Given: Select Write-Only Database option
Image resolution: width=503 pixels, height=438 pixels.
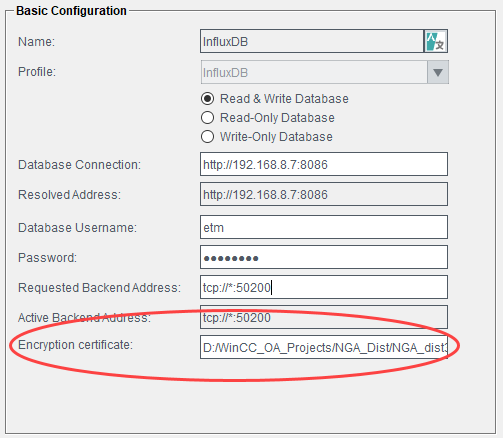Looking at the screenshot, I should point(207,137).
